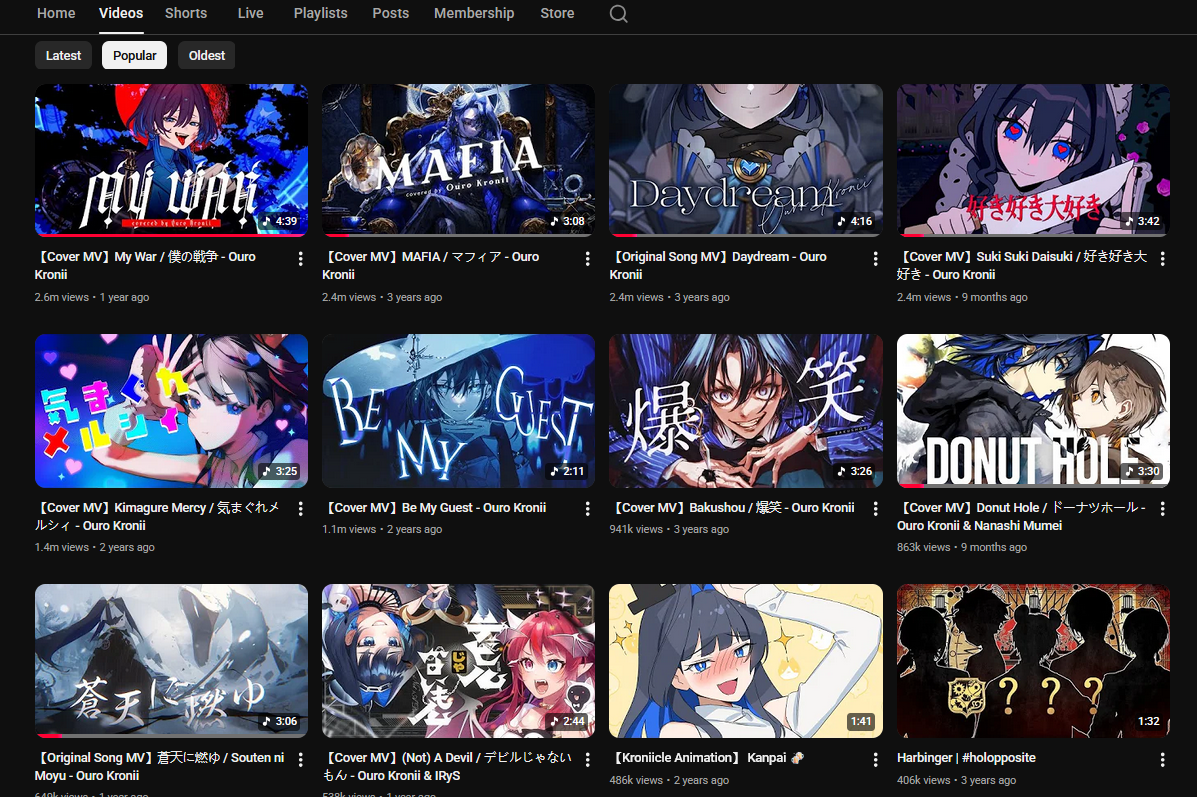Click '863k views • 9 months ago' text
This screenshot has height=797, width=1197.
962,547
